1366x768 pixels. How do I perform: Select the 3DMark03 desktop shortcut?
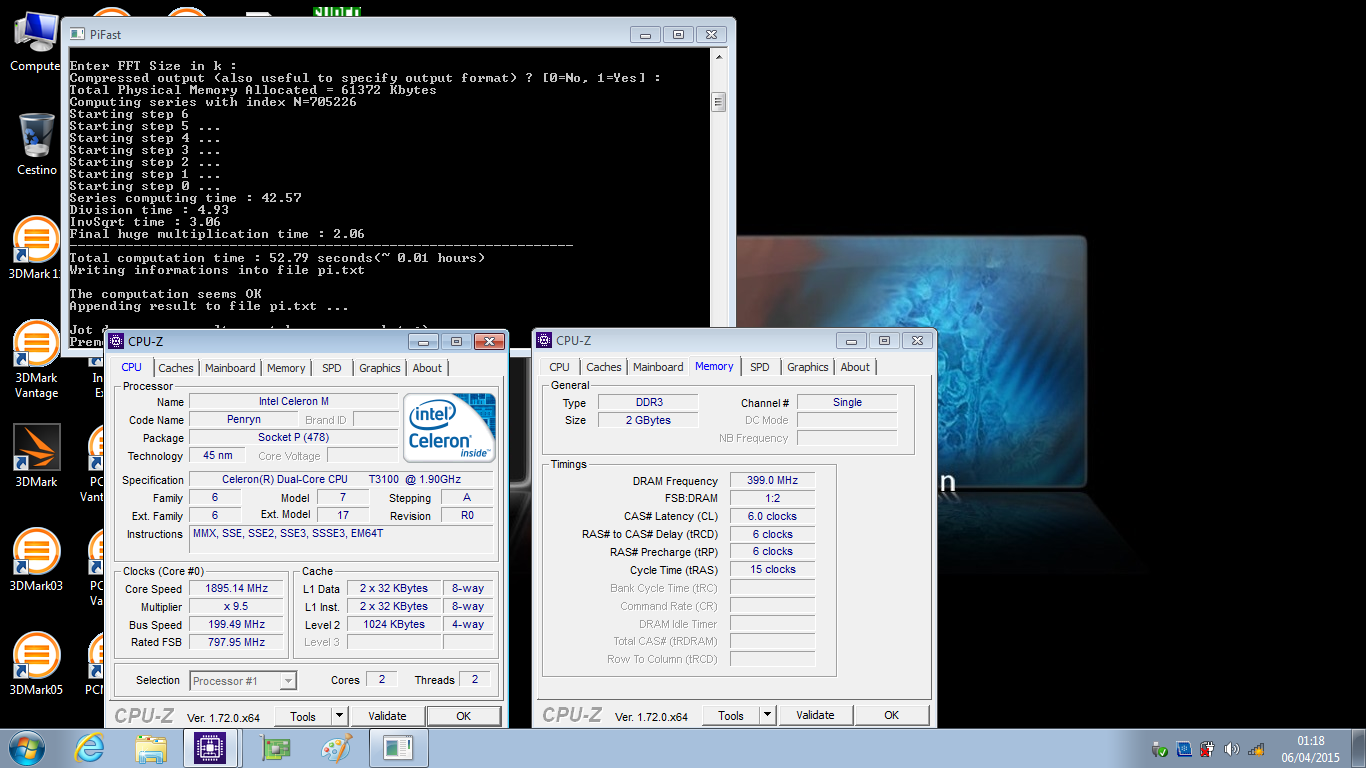point(36,560)
